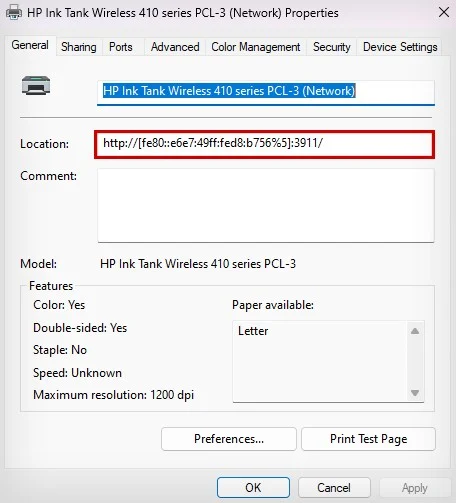Click the Location field with the http address
456x503 pixels.
pos(265,144)
